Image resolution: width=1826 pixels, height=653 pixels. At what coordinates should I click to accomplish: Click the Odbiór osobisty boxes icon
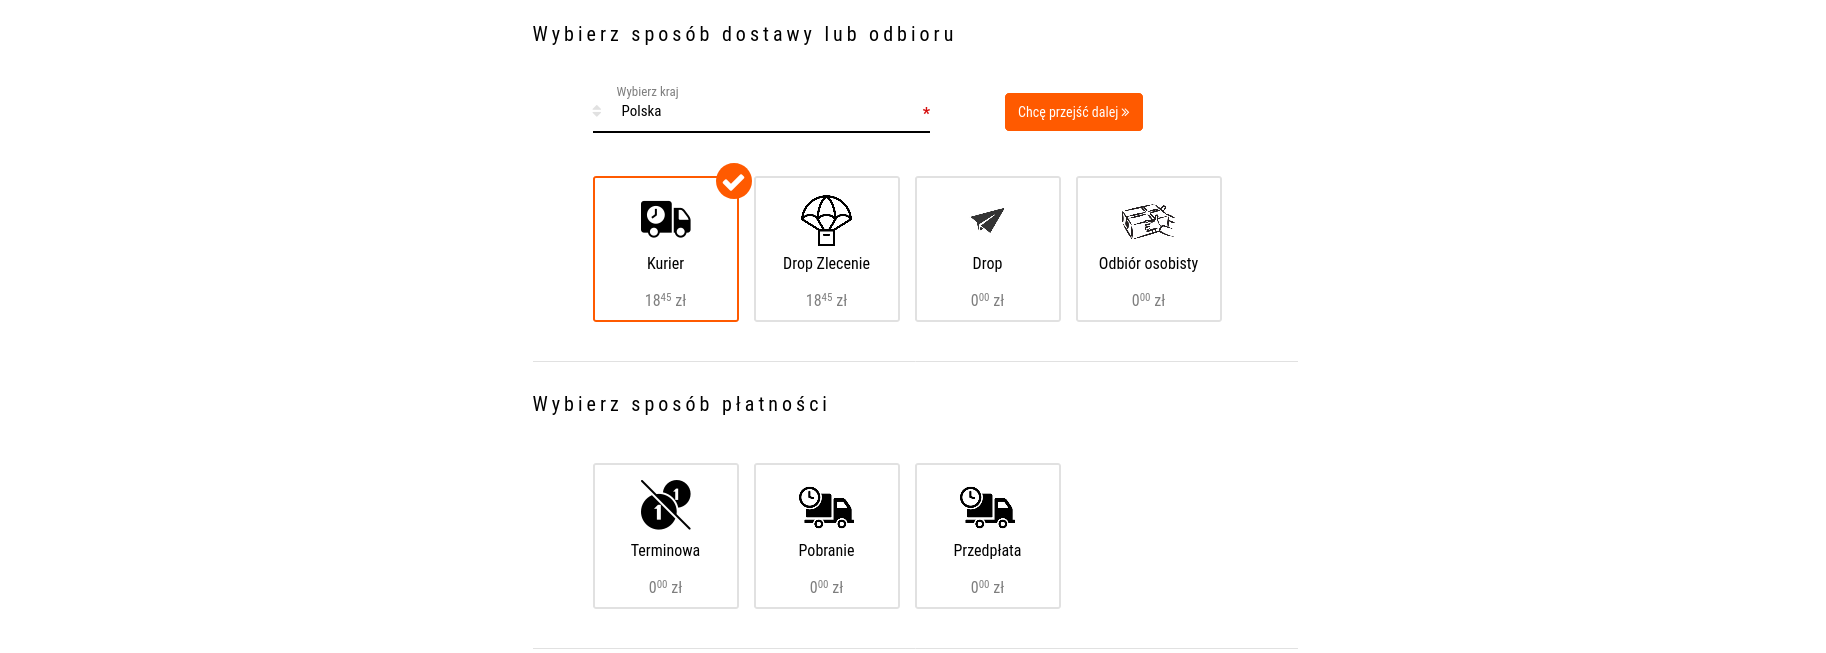point(1148,221)
